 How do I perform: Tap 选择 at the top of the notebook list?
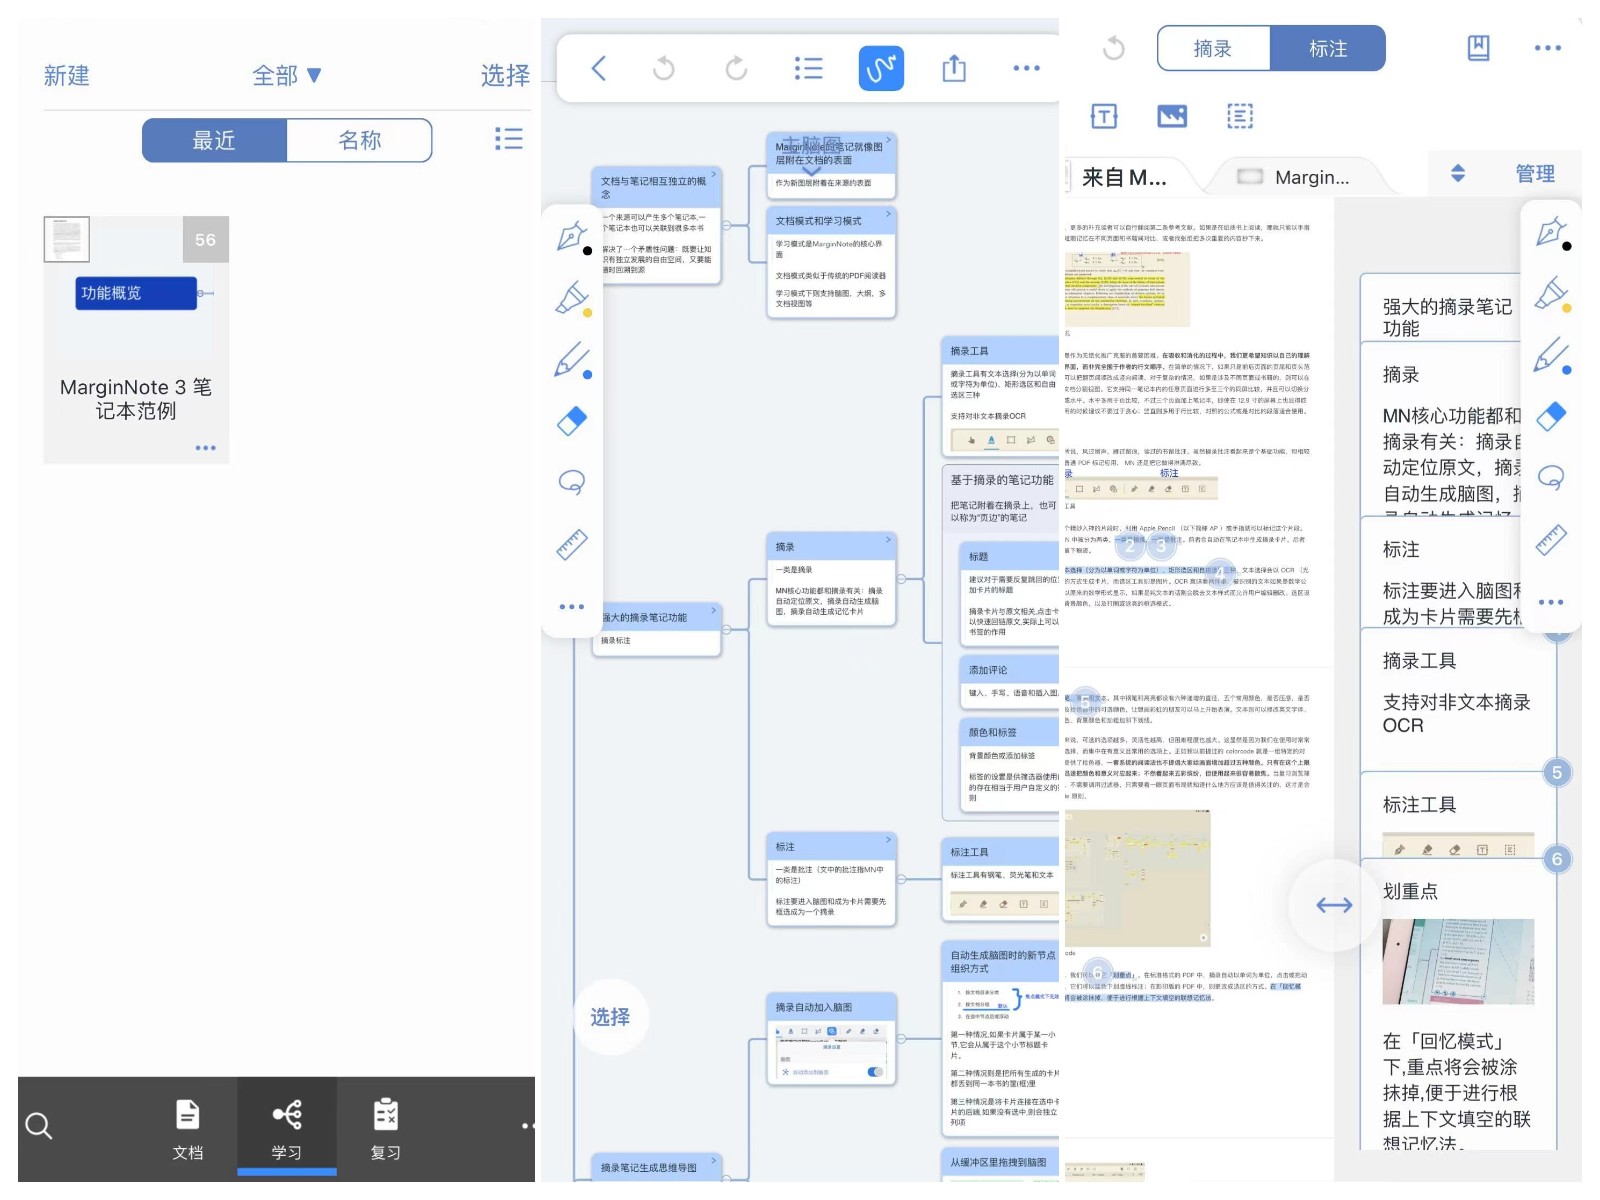click(505, 75)
